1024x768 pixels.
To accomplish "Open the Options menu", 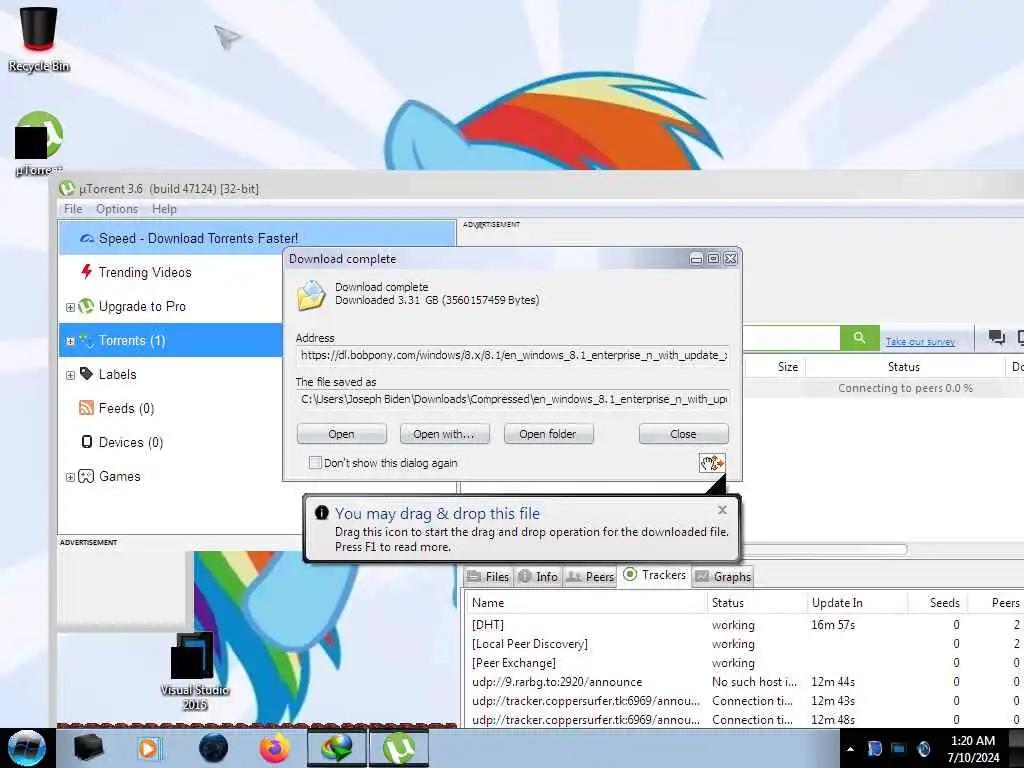I will point(117,209).
